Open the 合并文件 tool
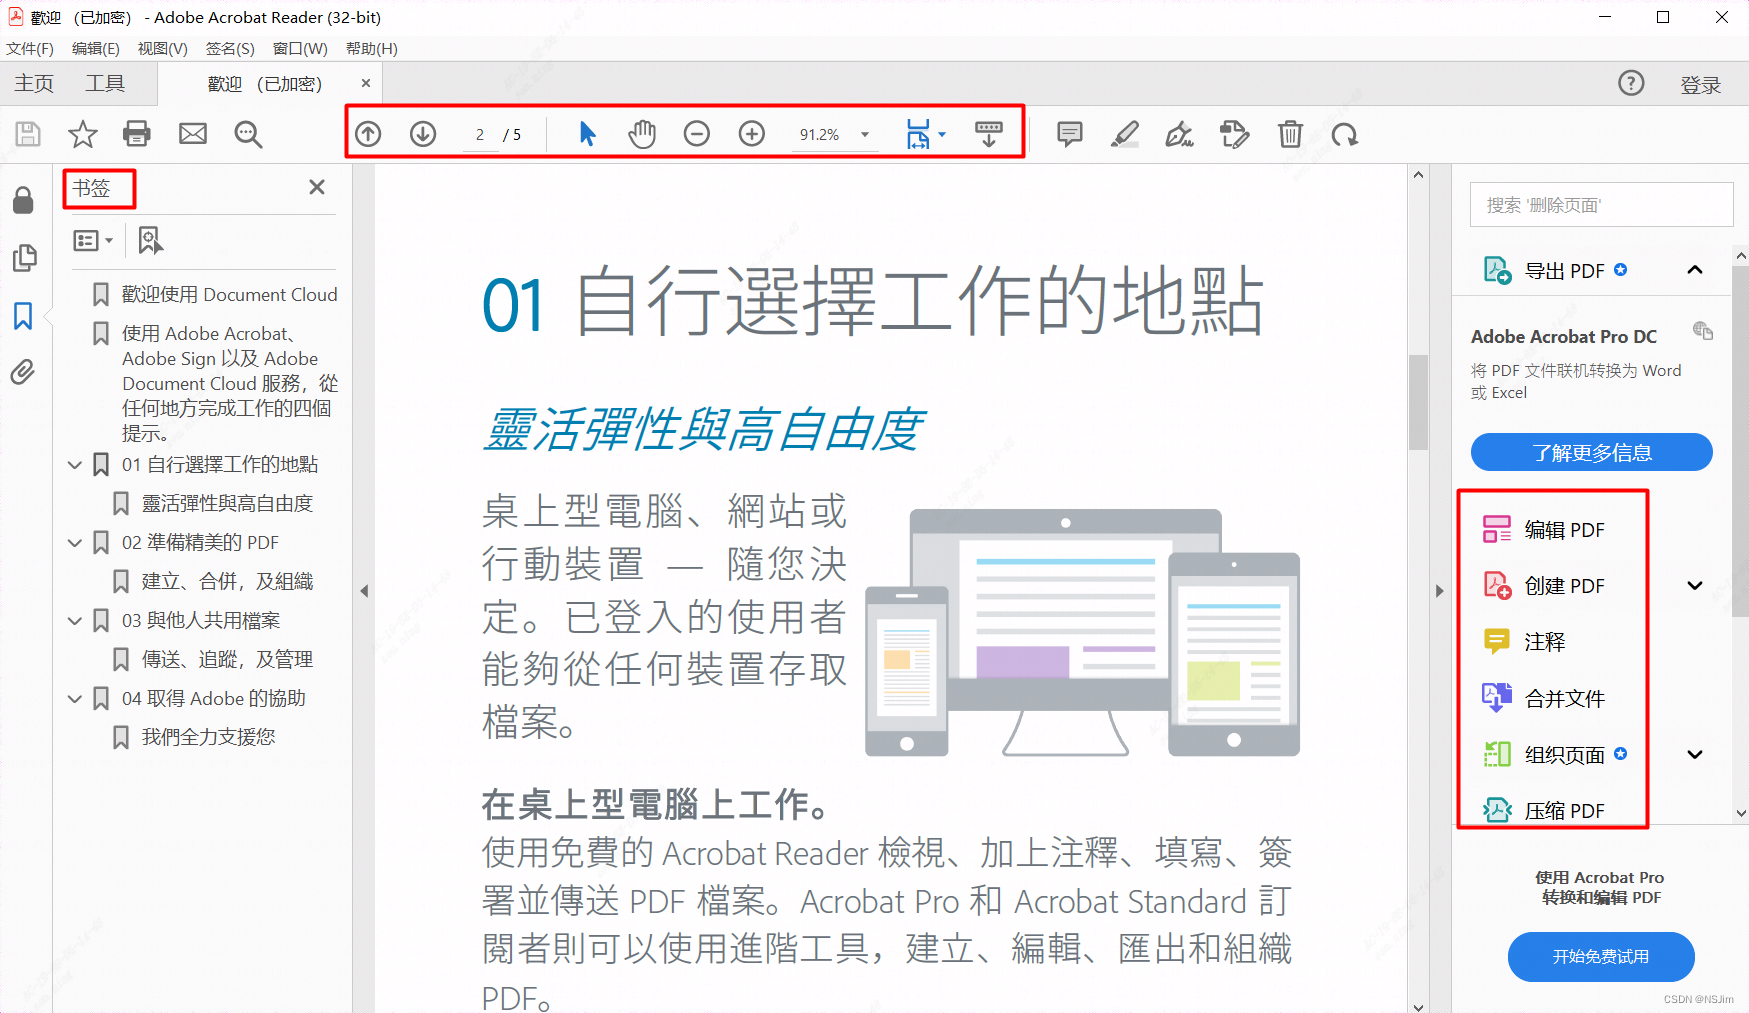The width and height of the screenshot is (1749, 1013). 1545,699
